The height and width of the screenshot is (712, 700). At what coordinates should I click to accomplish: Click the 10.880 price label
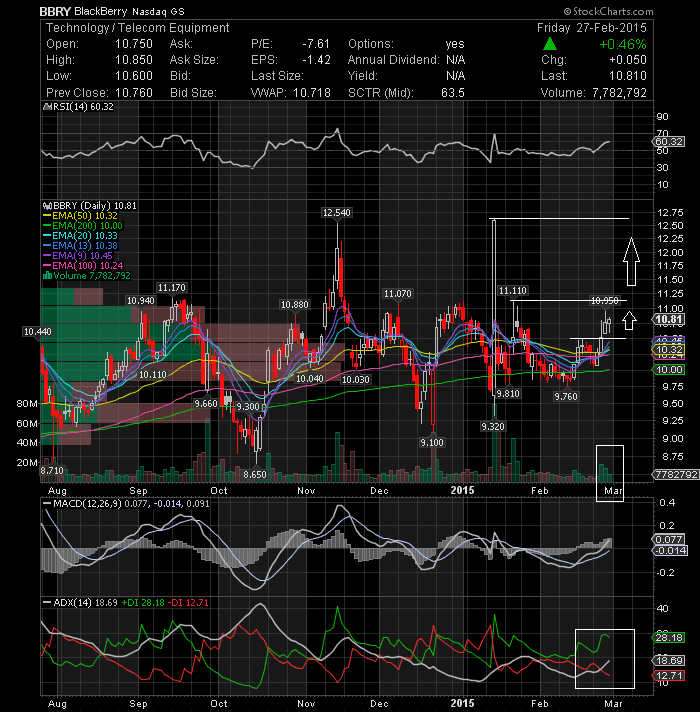295,305
